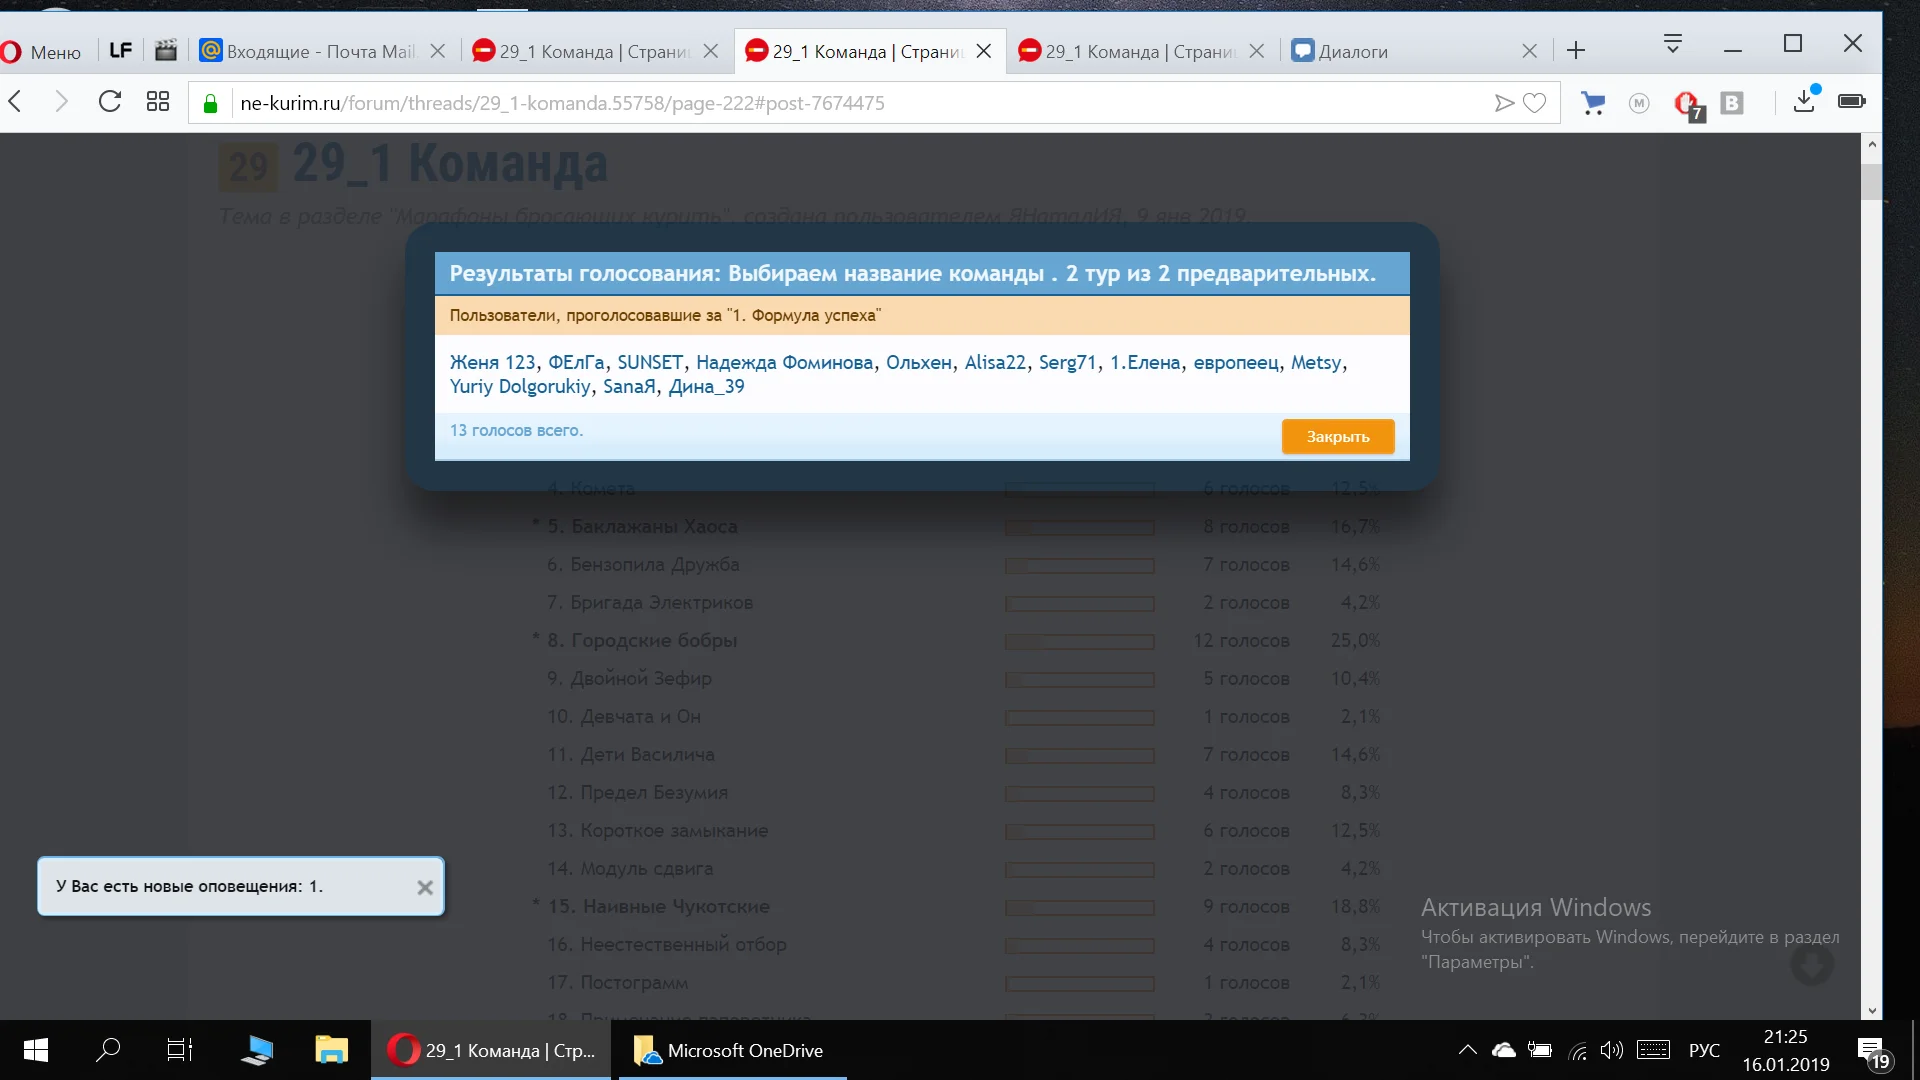The image size is (1920, 1080).
Task: Dismiss the new notifications popup
Action: point(425,888)
